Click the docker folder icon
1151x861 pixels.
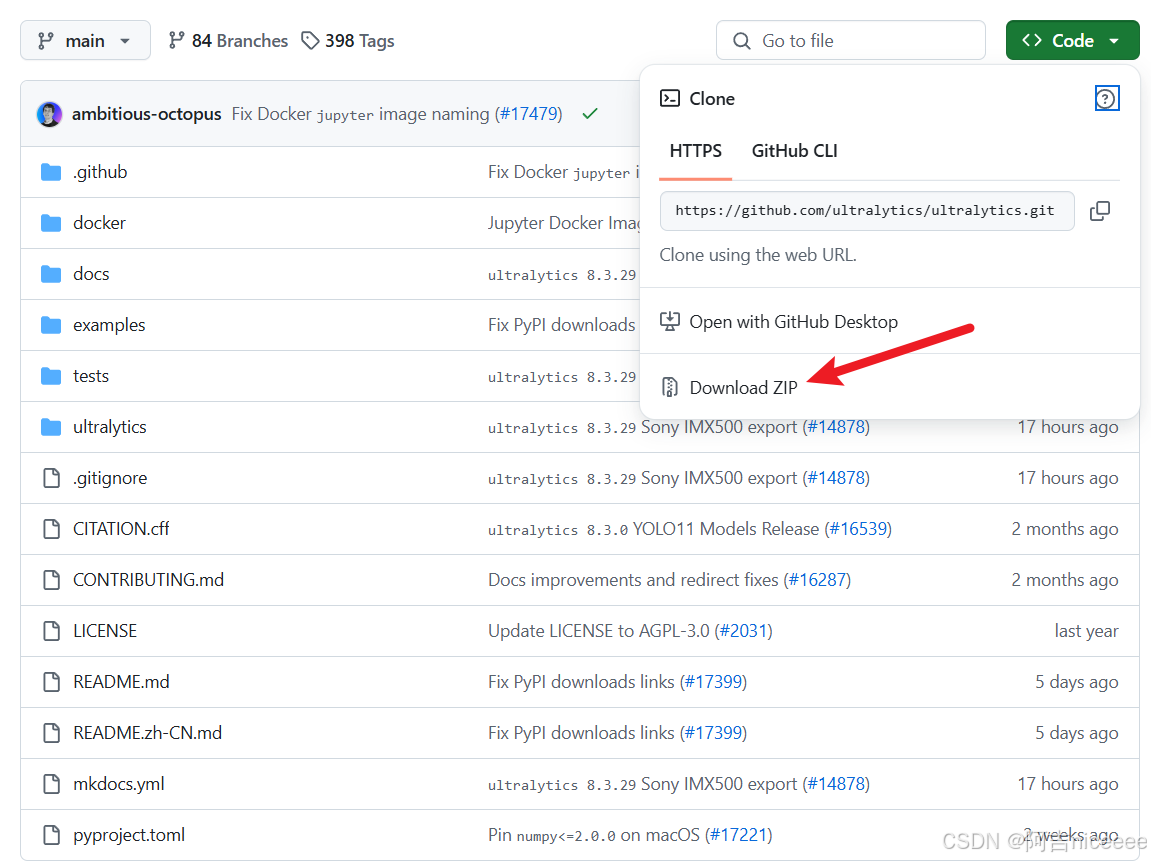coord(51,222)
